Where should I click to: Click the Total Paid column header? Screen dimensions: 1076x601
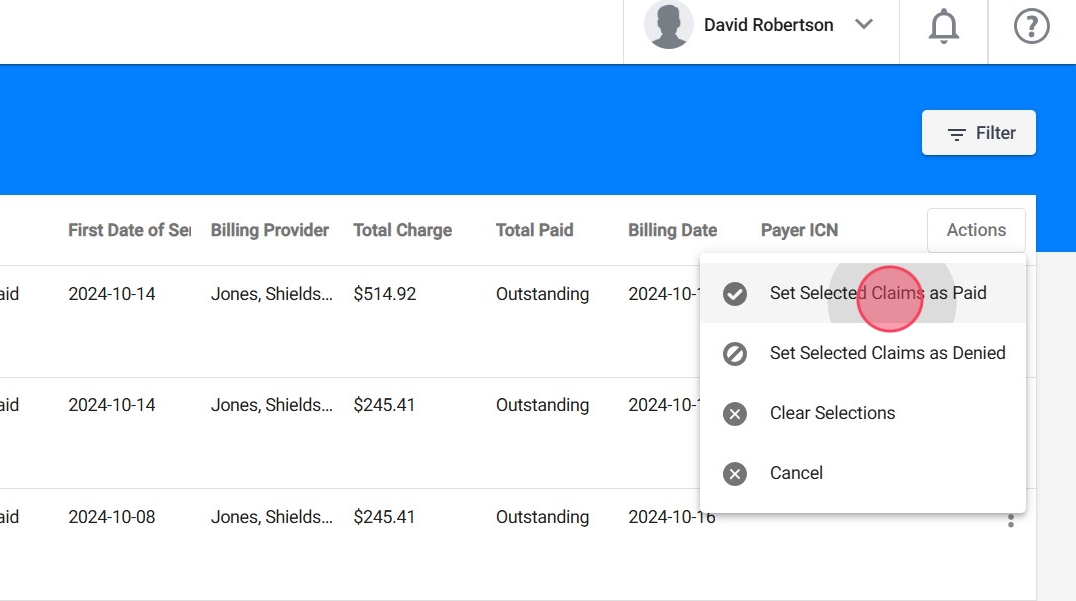tap(534, 230)
